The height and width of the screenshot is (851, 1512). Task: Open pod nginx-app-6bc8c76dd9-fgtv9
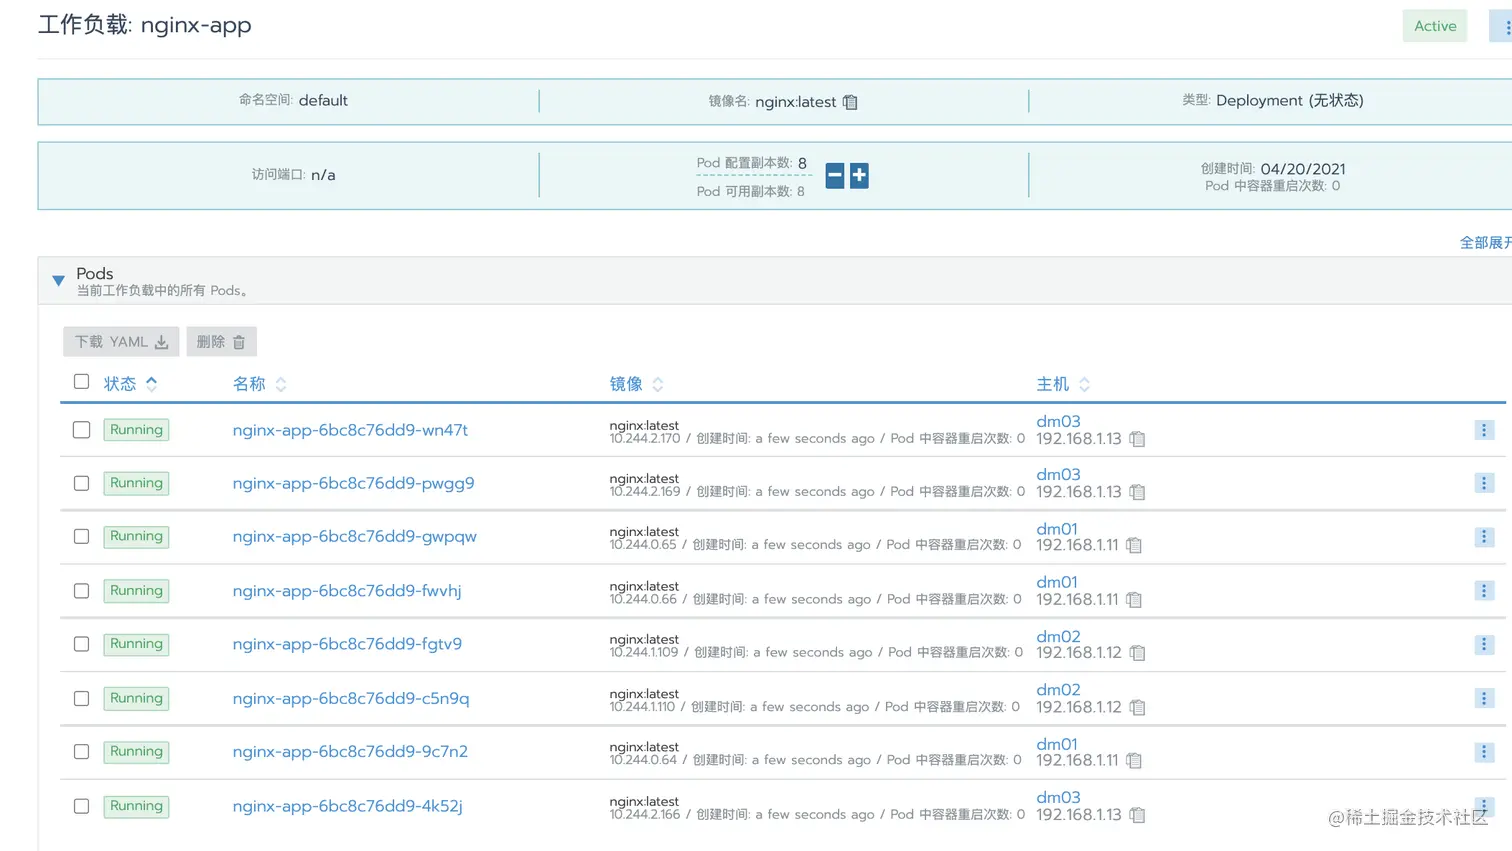pyautogui.click(x=347, y=644)
